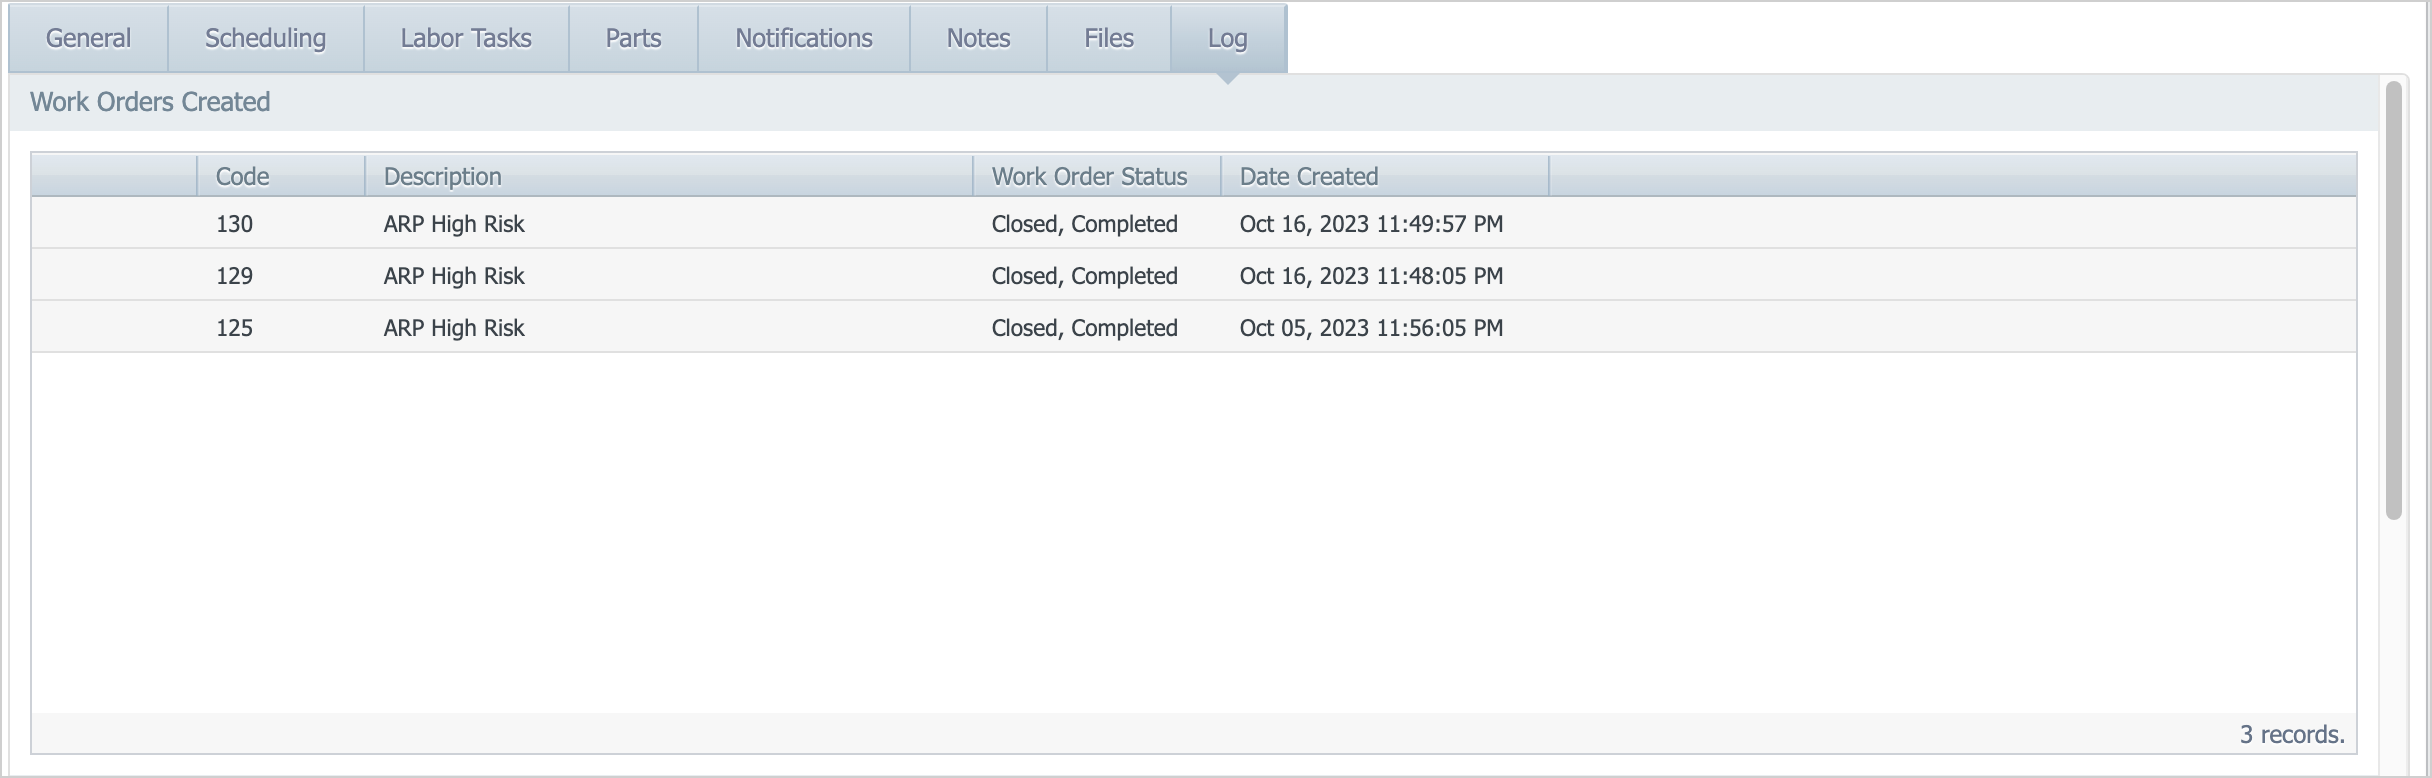2432x778 pixels.
Task: Click the Work Orders Created header
Action: 150,101
